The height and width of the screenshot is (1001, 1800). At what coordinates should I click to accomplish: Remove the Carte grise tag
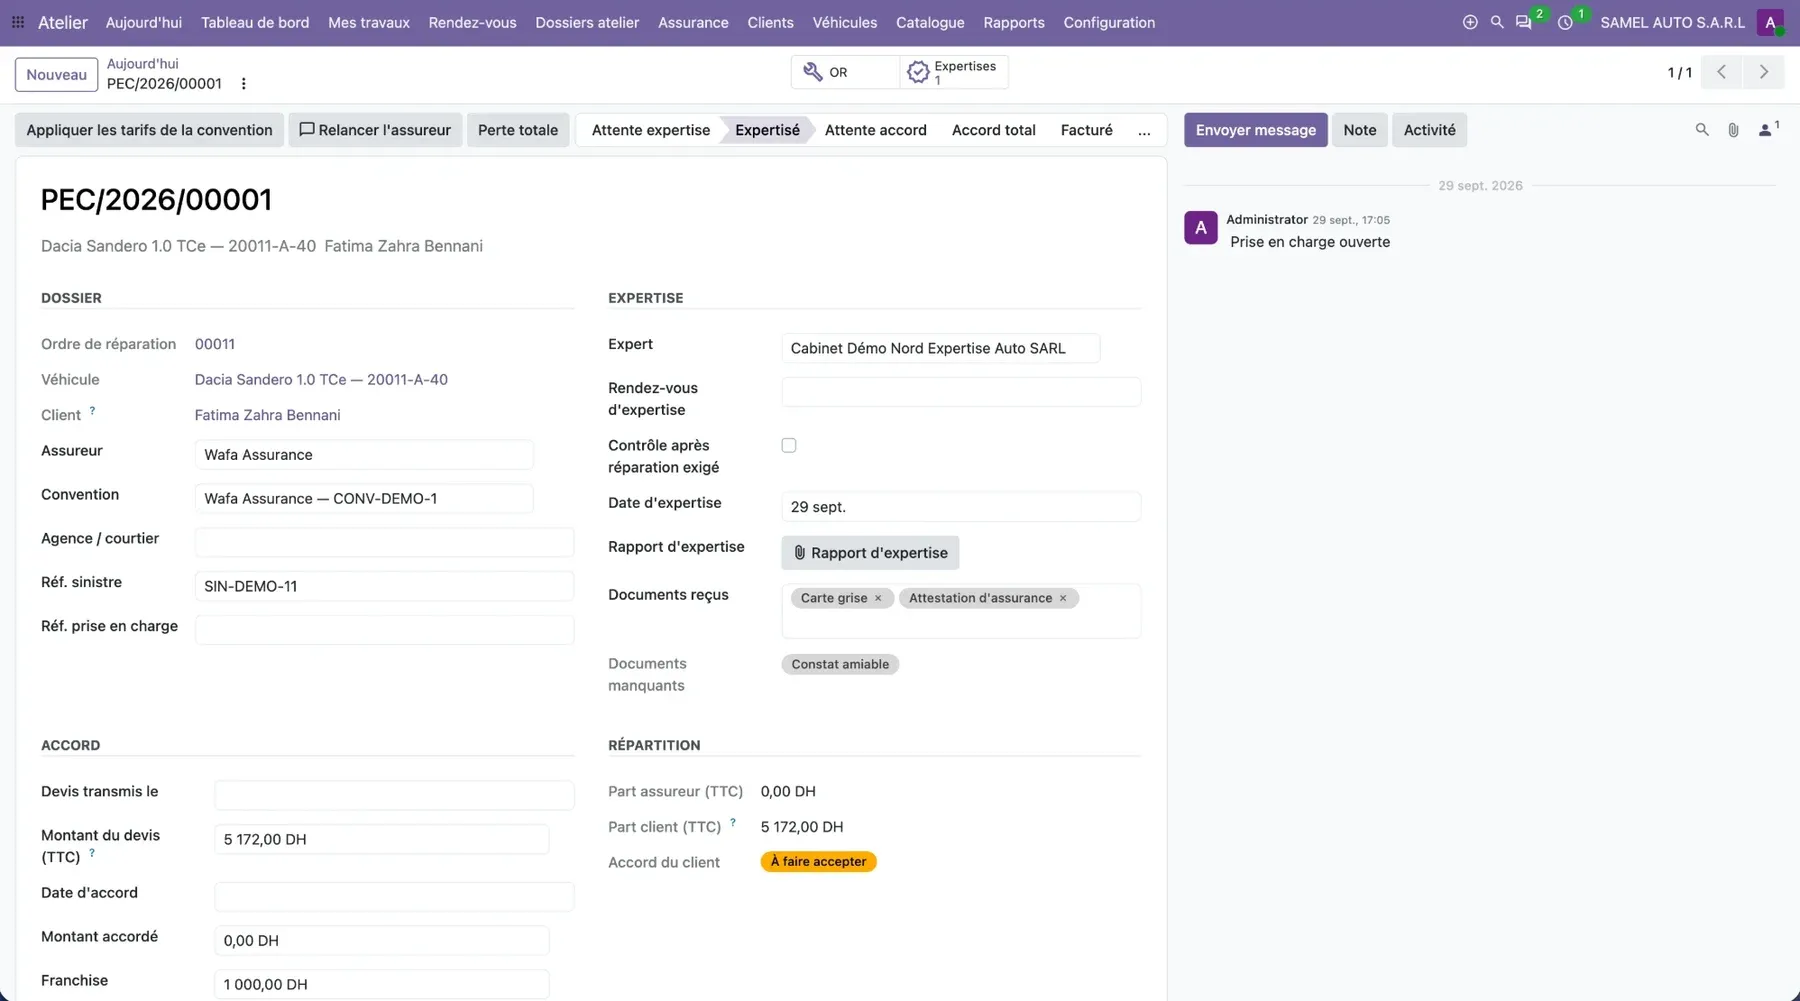pos(878,598)
